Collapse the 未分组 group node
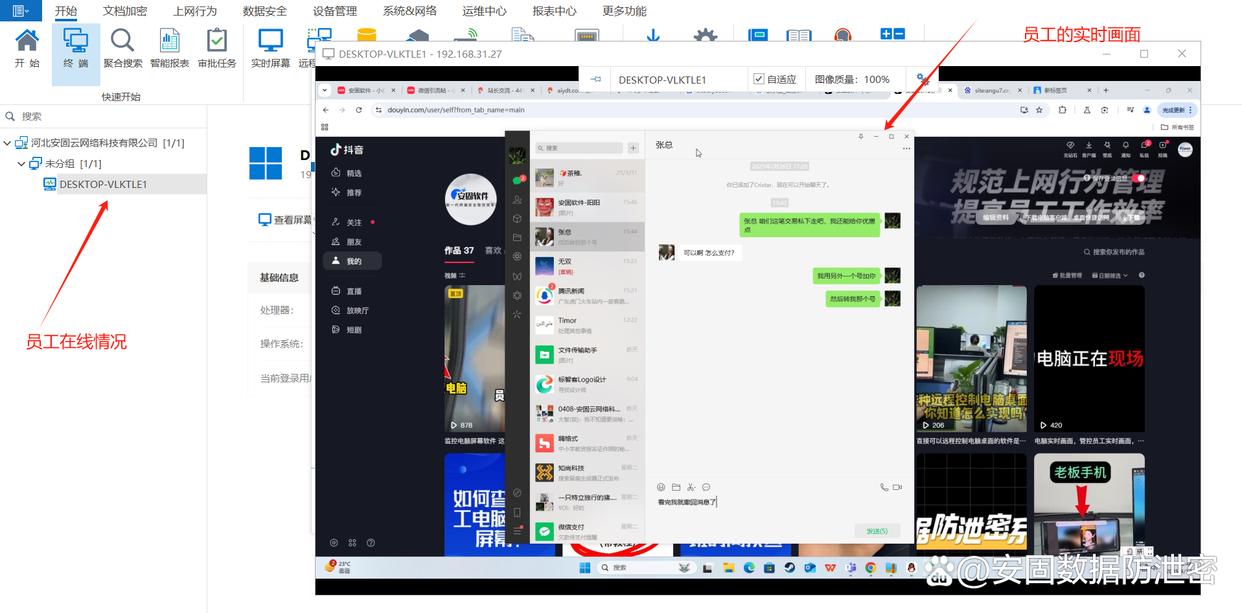The image size is (1242, 613). coord(22,163)
